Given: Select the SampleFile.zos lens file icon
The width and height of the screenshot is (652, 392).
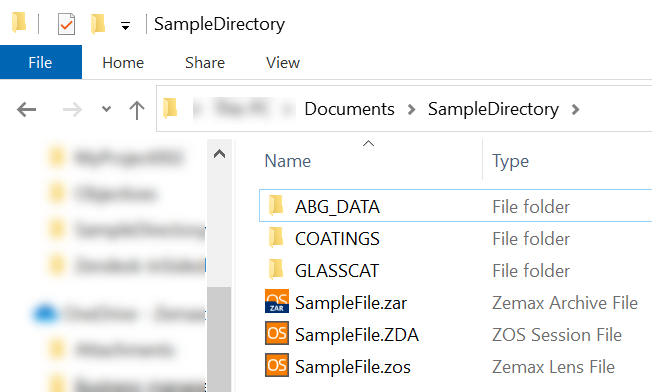Looking at the screenshot, I should [277, 365].
